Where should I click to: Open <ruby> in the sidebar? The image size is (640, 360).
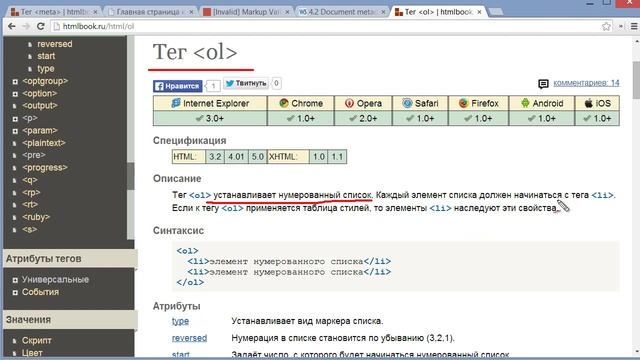pos(36,217)
